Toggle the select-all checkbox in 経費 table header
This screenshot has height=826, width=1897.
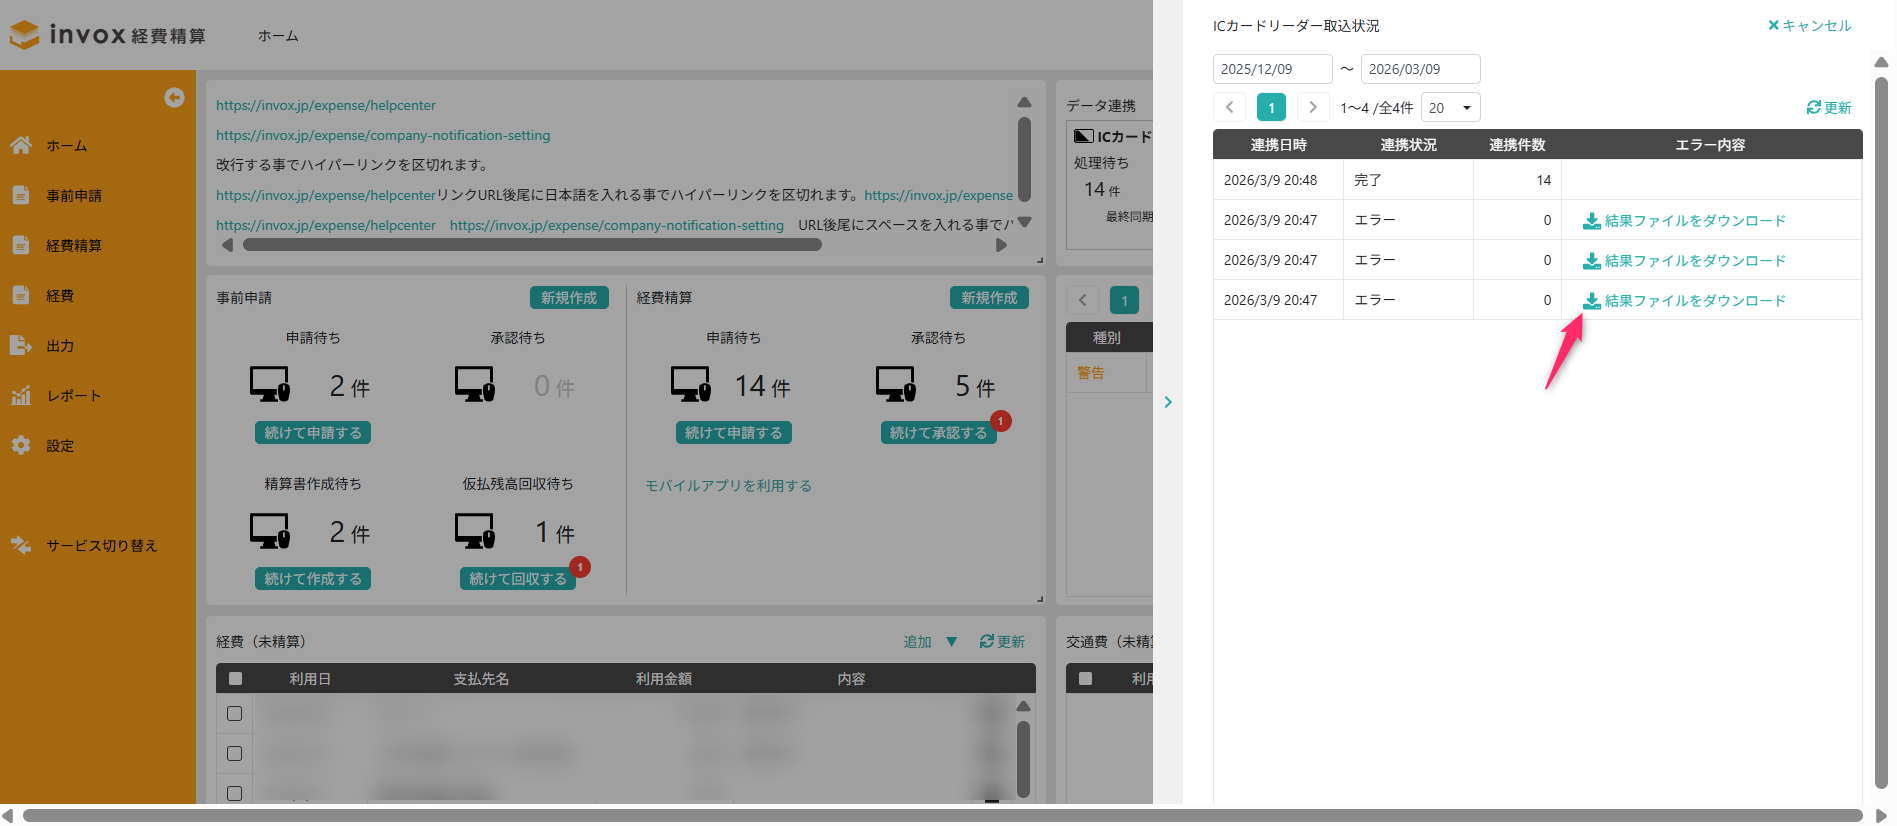click(x=235, y=678)
